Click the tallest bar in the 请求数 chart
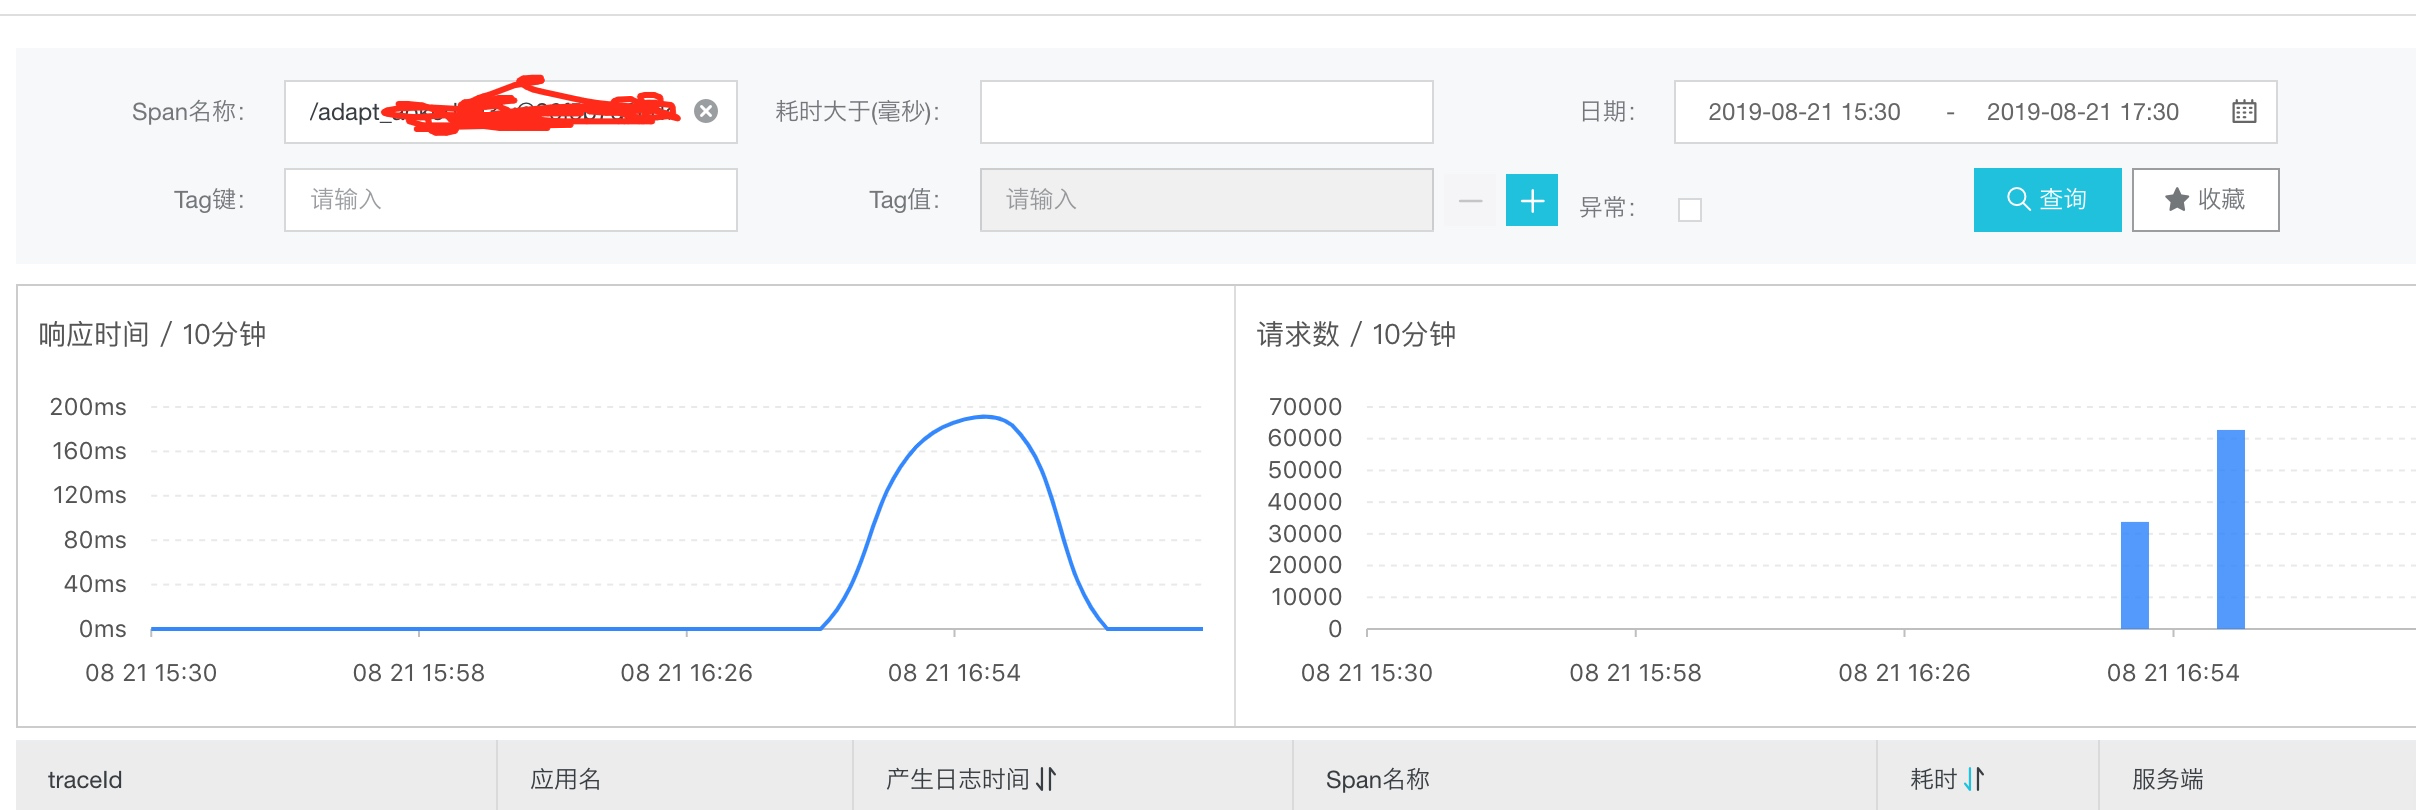The height and width of the screenshot is (810, 2416). click(x=2231, y=529)
